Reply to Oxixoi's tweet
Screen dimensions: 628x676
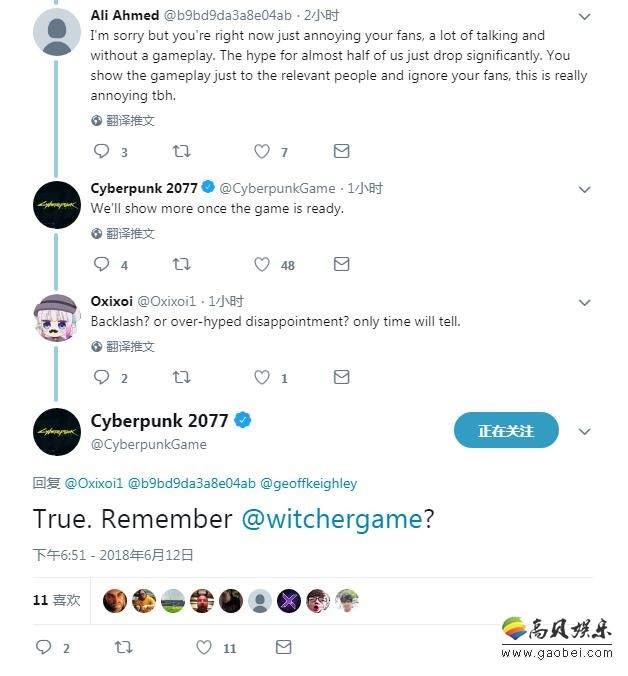click(x=101, y=377)
